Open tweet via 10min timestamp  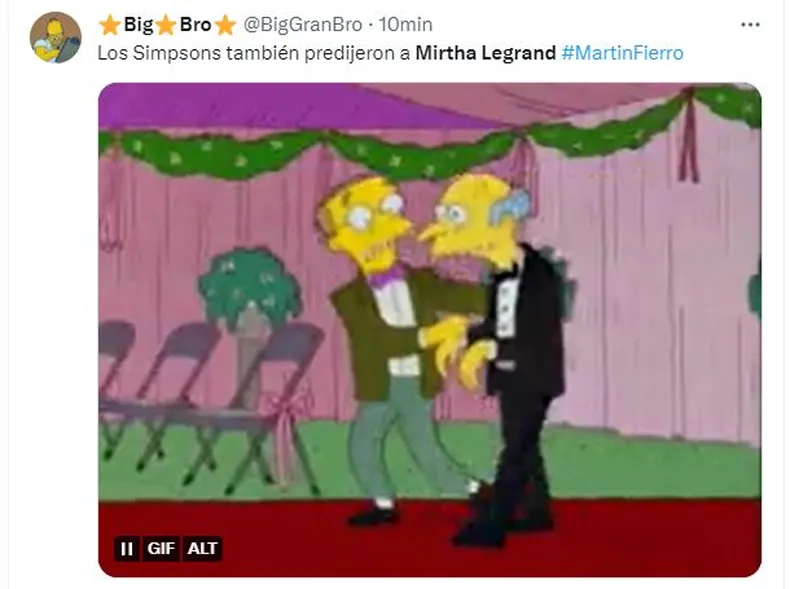pyautogui.click(x=405, y=24)
